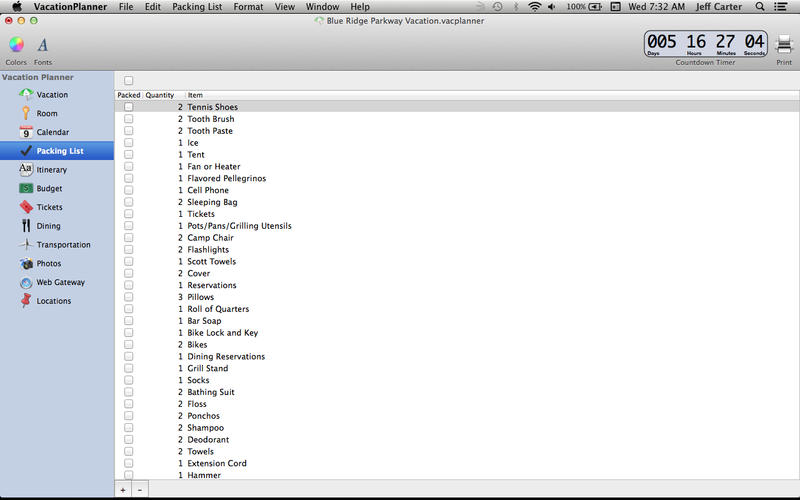Mark Cell Phone as packed
800x500 pixels.
coord(129,190)
